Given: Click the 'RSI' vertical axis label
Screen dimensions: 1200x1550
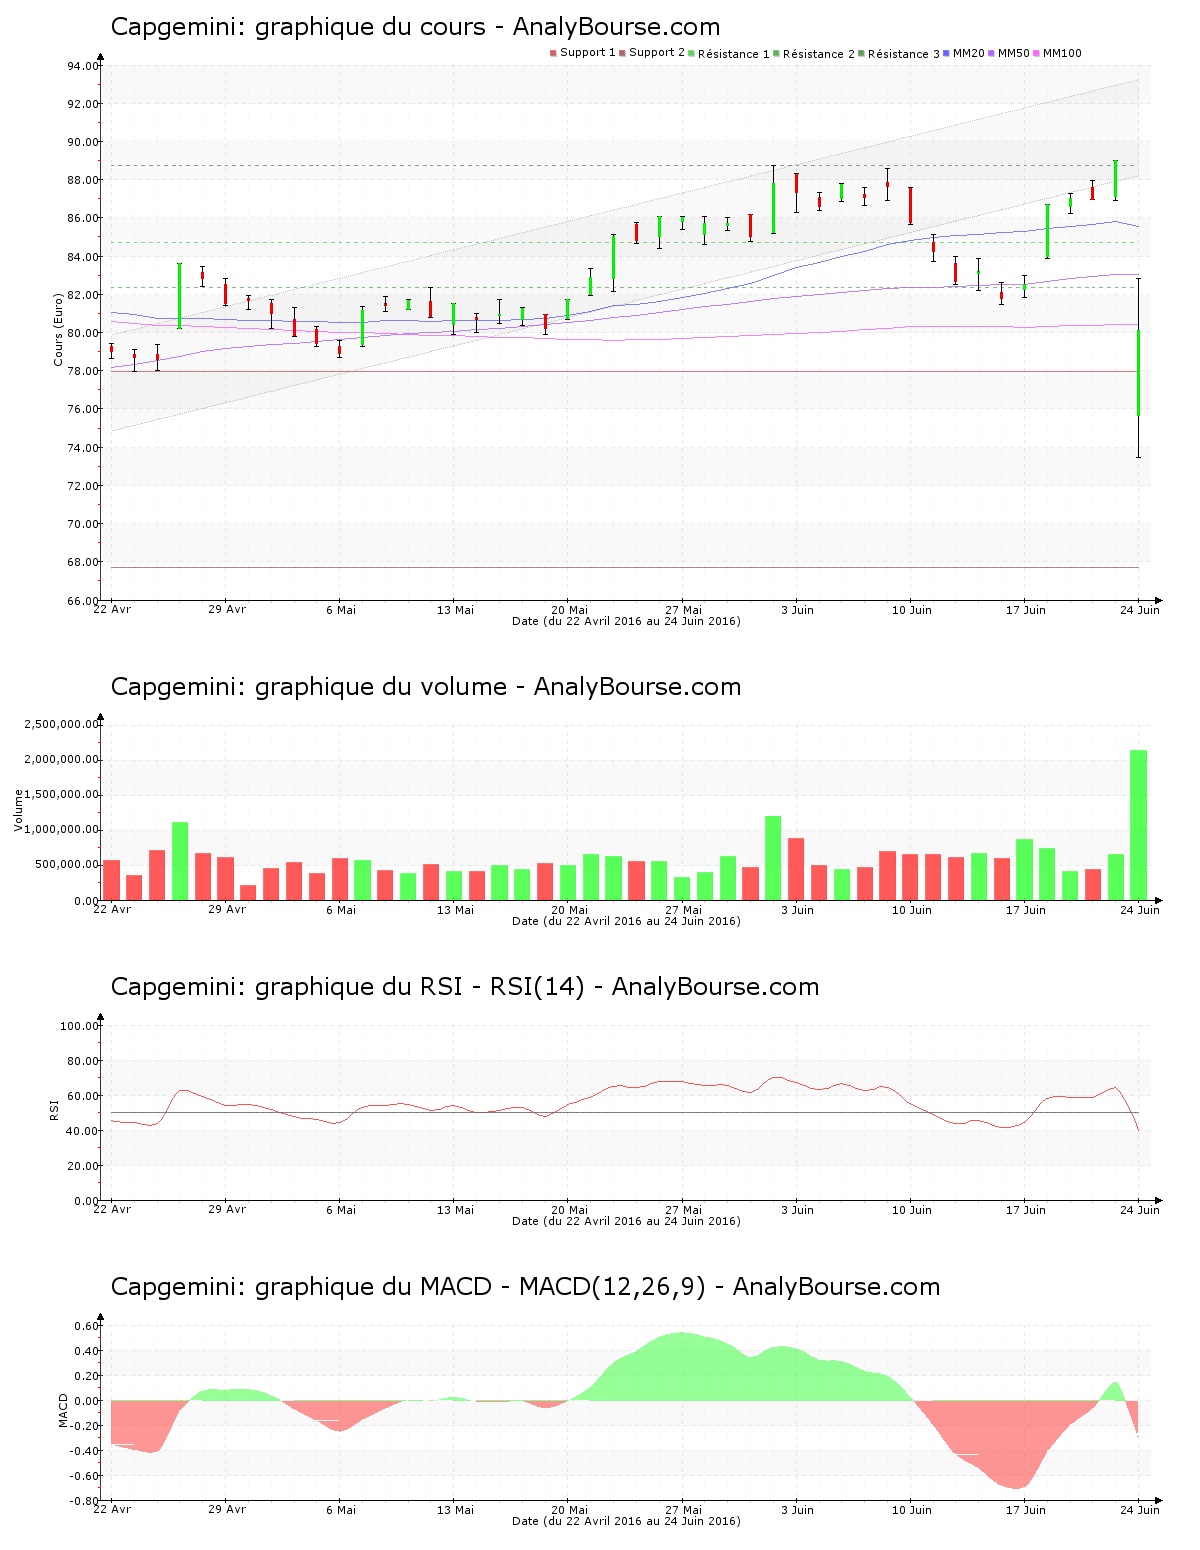Looking at the screenshot, I should click(x=54, y=1109).
